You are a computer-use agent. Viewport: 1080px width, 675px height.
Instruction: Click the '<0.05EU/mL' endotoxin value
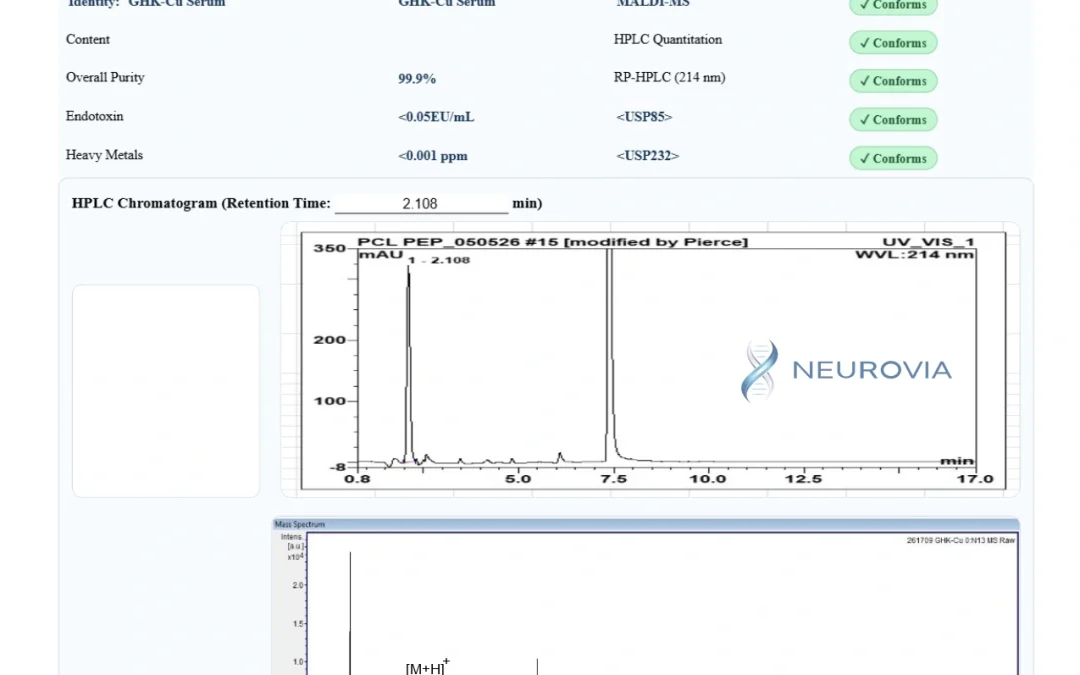[x=436, y=117]
